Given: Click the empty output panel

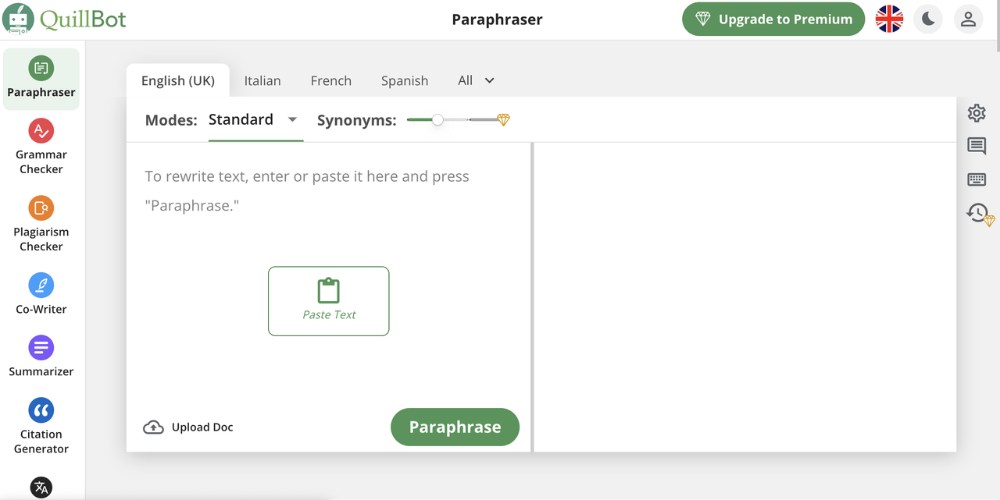Looking at the screenshot, I should 744,297.
